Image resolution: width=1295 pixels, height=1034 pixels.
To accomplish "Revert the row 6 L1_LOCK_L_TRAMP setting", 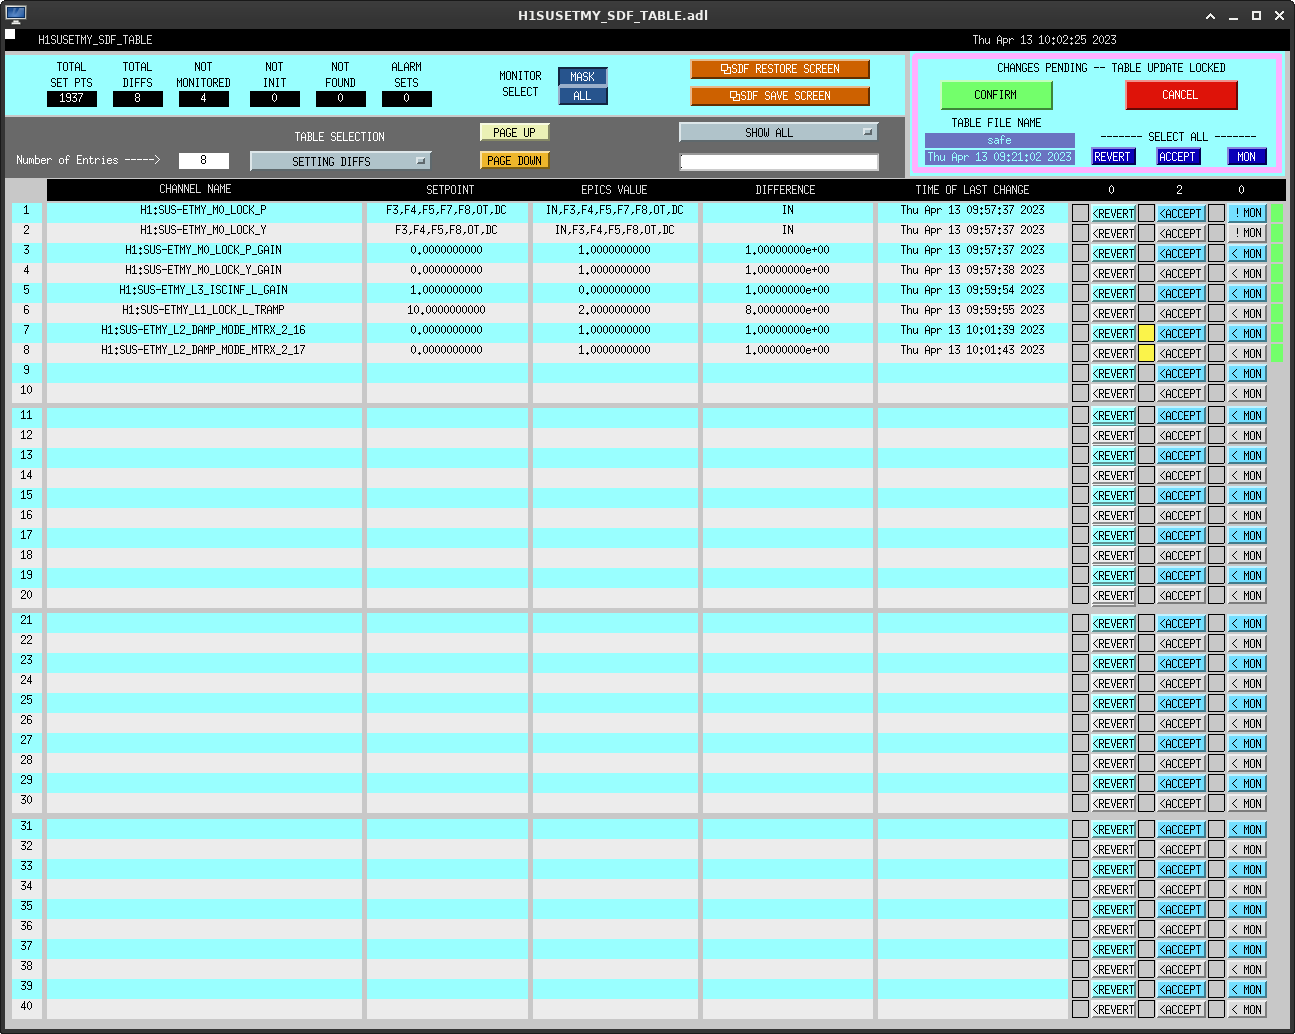I will [1113, 313].
